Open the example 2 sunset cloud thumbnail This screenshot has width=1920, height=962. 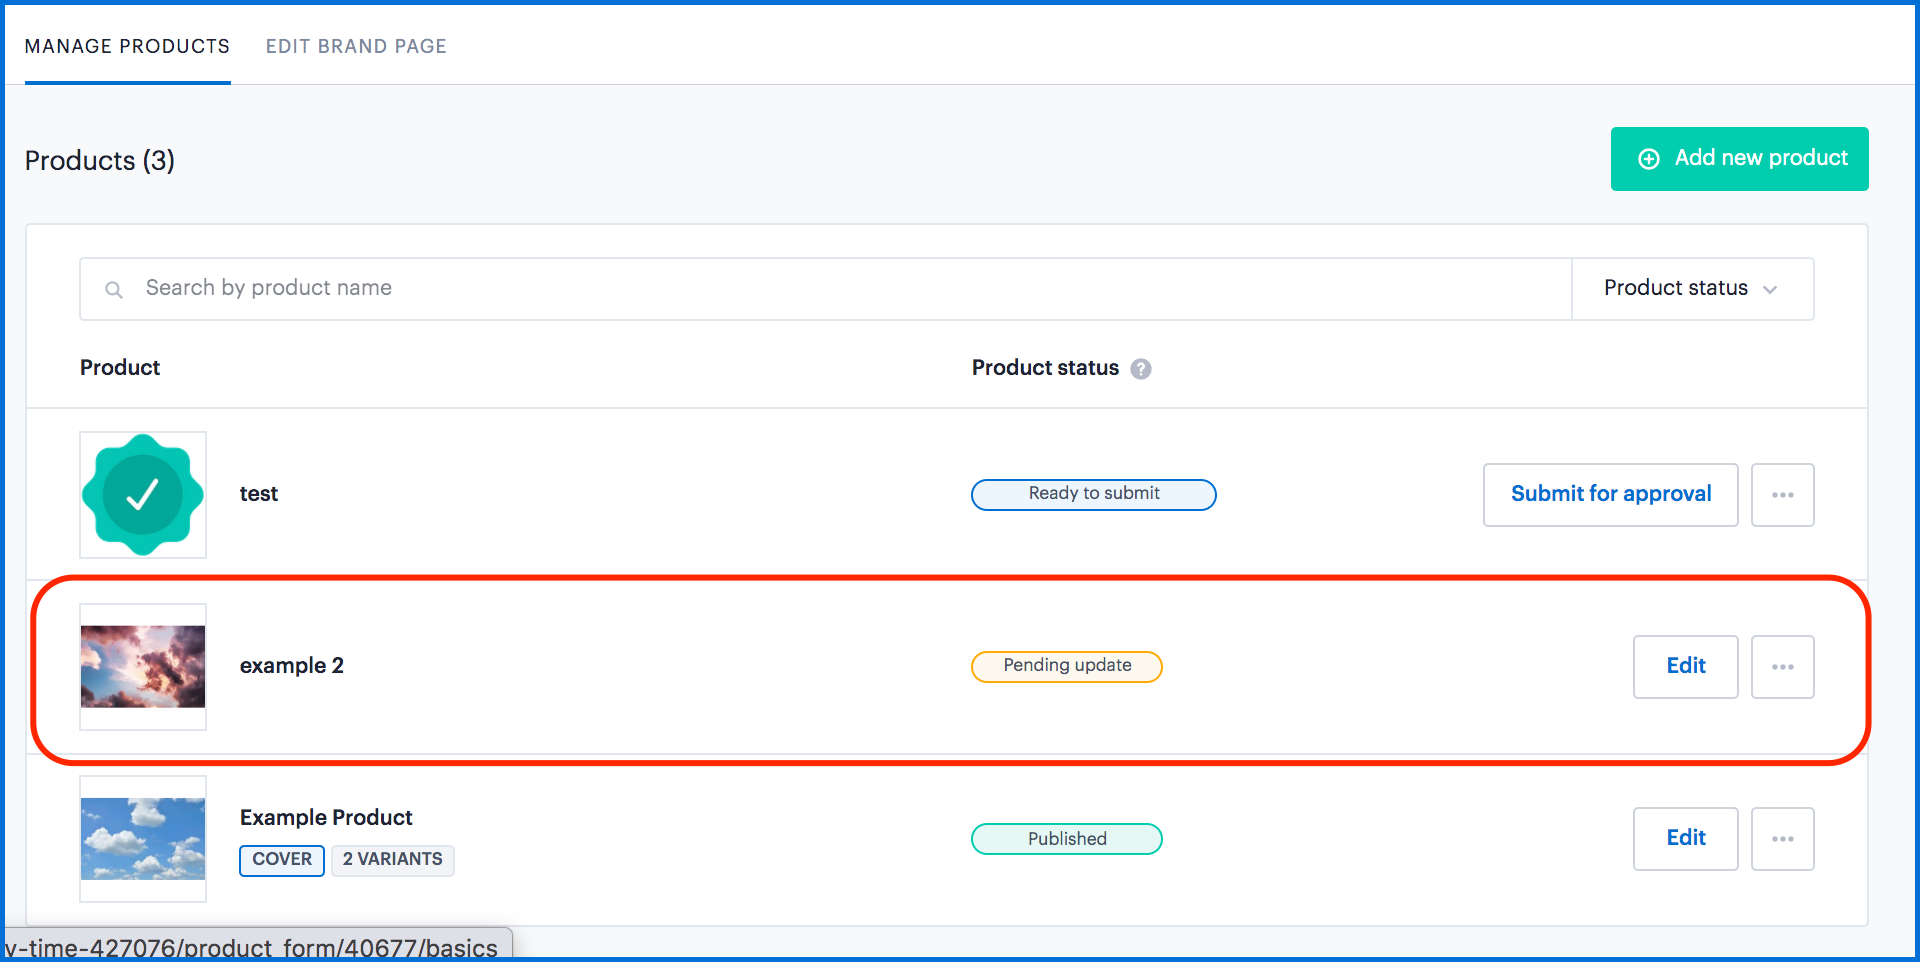pyautogui.click(x=143, y=667)
